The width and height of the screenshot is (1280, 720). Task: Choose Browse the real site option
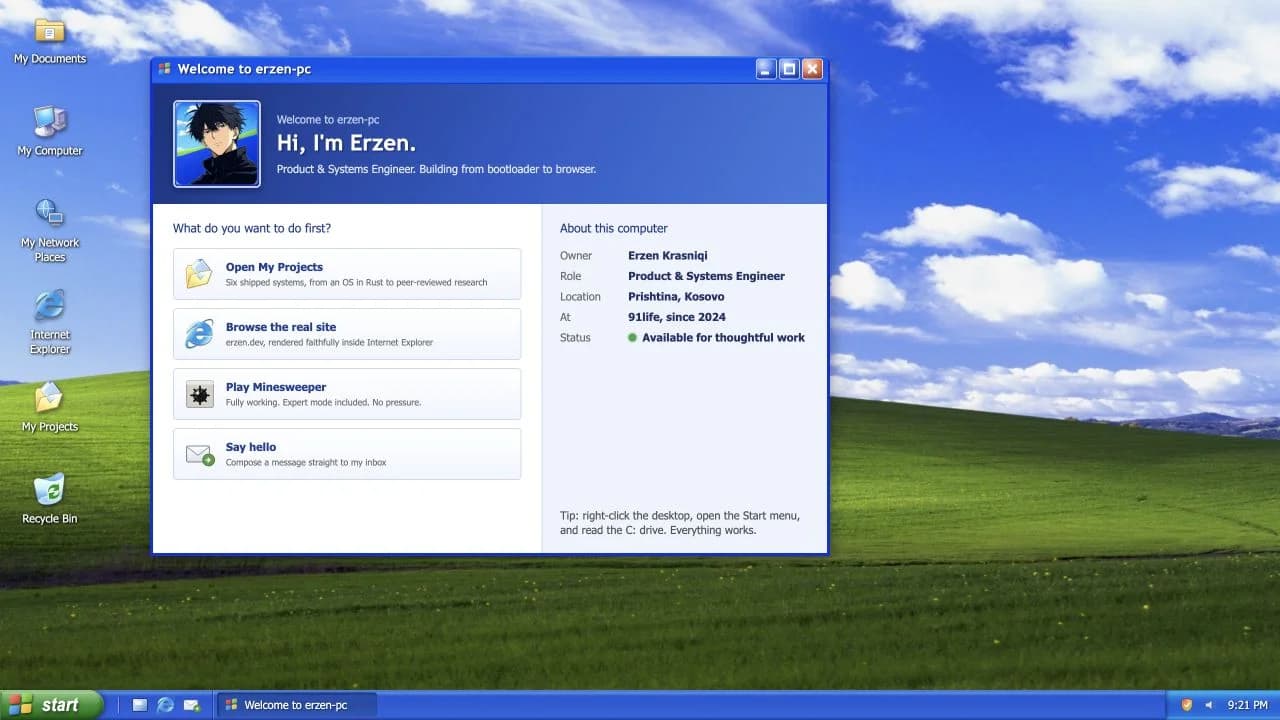coord(347,334)
